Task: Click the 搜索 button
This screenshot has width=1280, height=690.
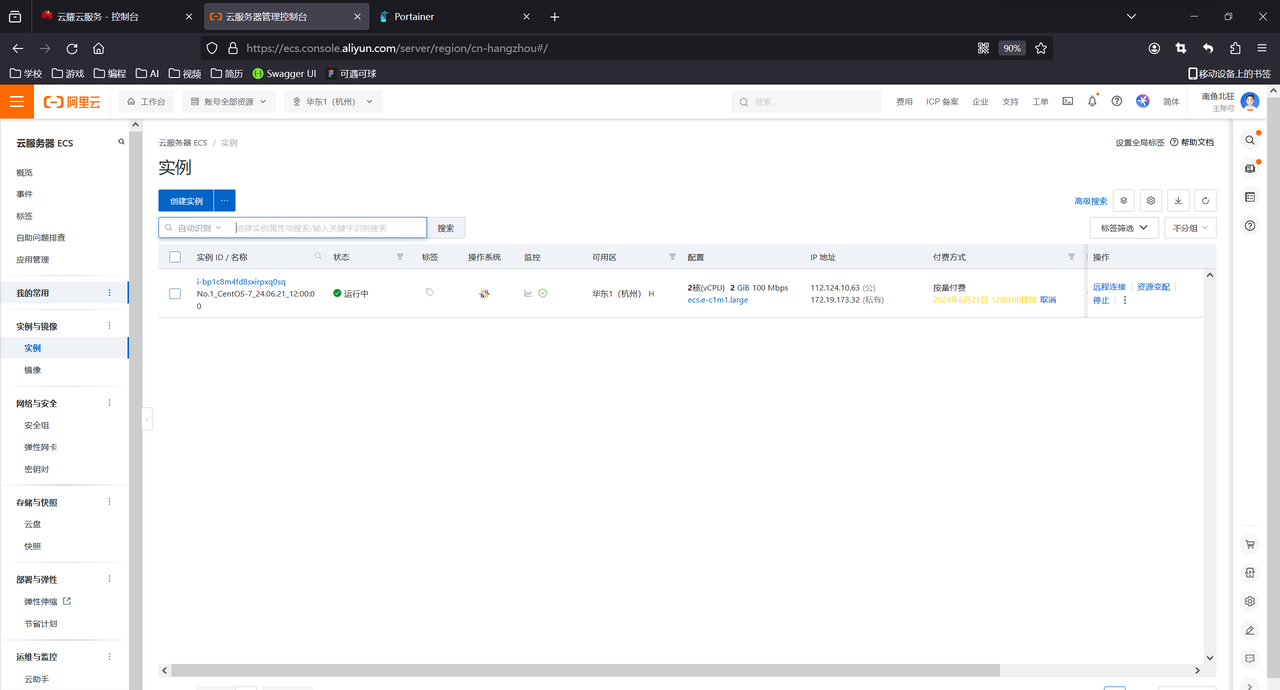Action: [x=446, y=228]
